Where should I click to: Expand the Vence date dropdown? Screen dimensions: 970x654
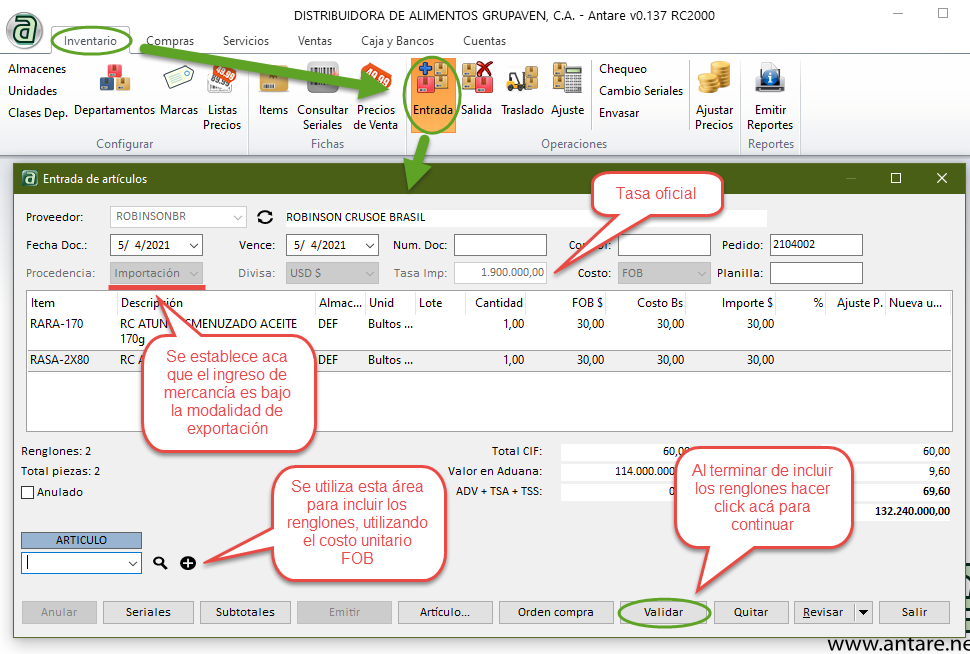369,245
